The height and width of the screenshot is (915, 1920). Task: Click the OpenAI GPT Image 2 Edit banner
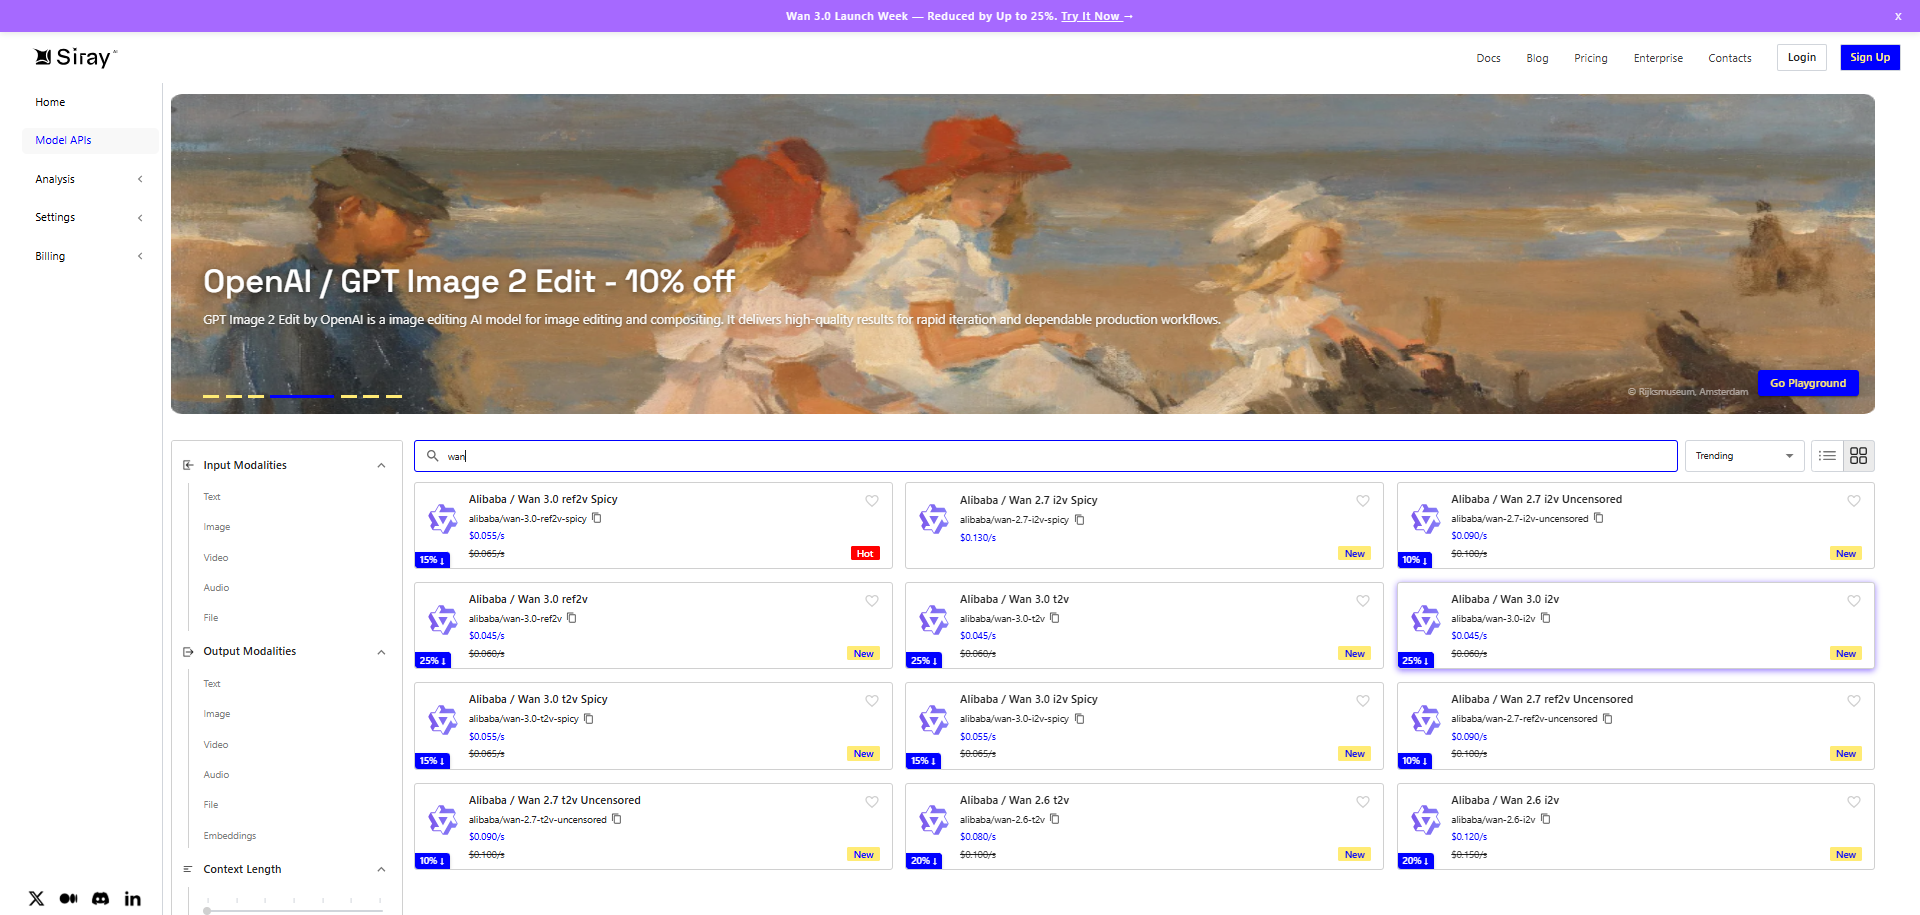click(x=1023, y=254)
